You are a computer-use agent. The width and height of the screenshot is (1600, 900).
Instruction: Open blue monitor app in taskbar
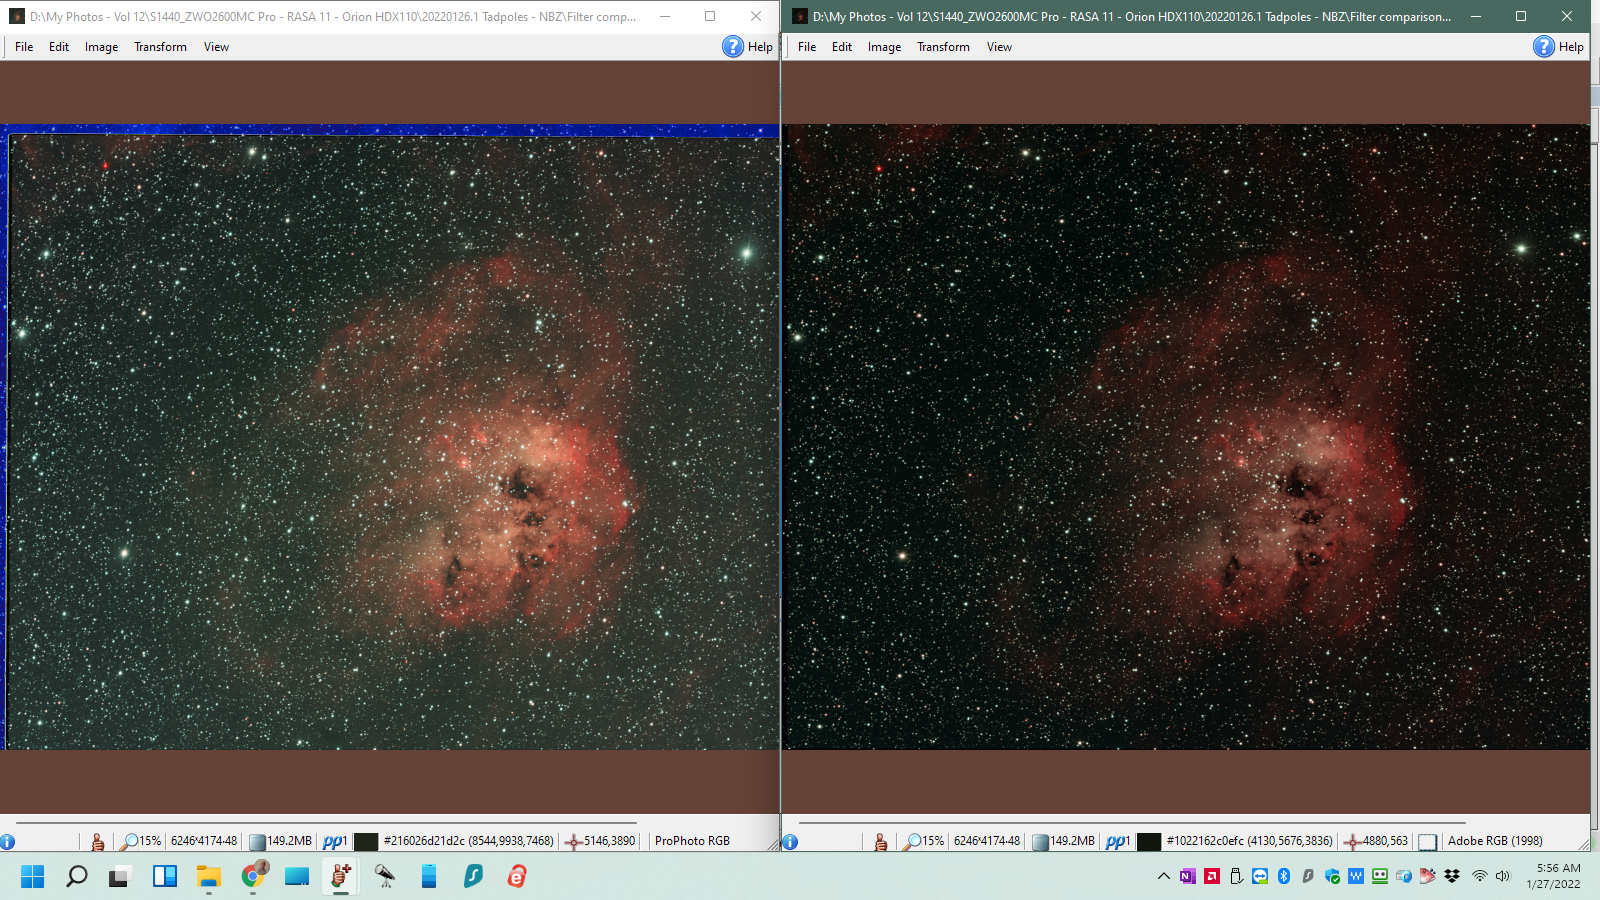point(297,877)
